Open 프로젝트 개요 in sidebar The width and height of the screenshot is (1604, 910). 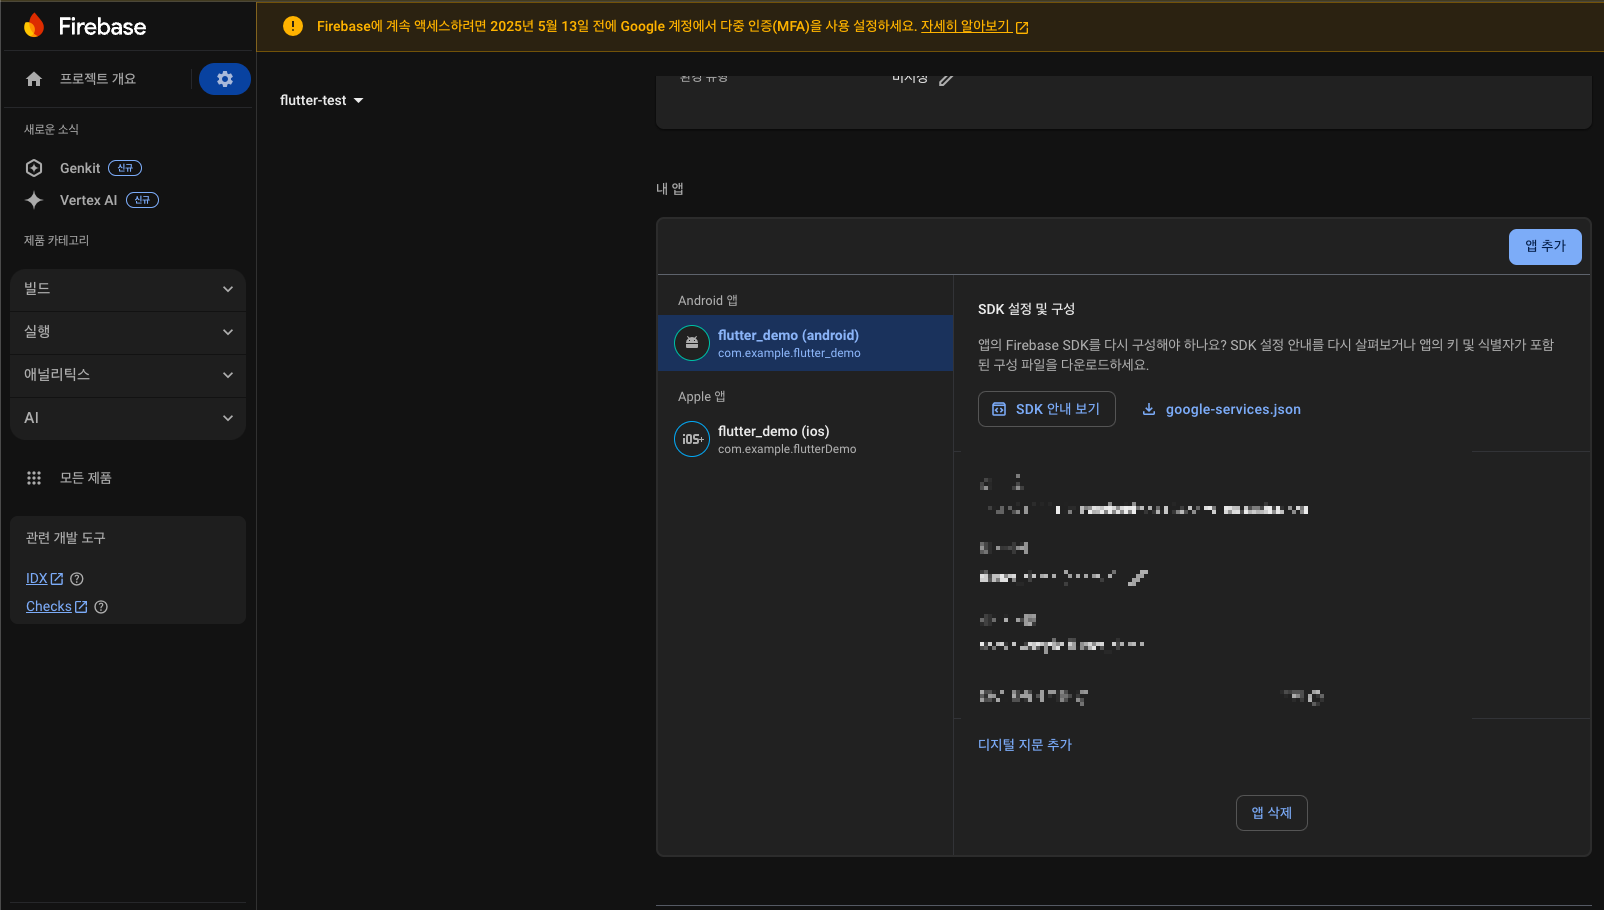coord(98,79)
